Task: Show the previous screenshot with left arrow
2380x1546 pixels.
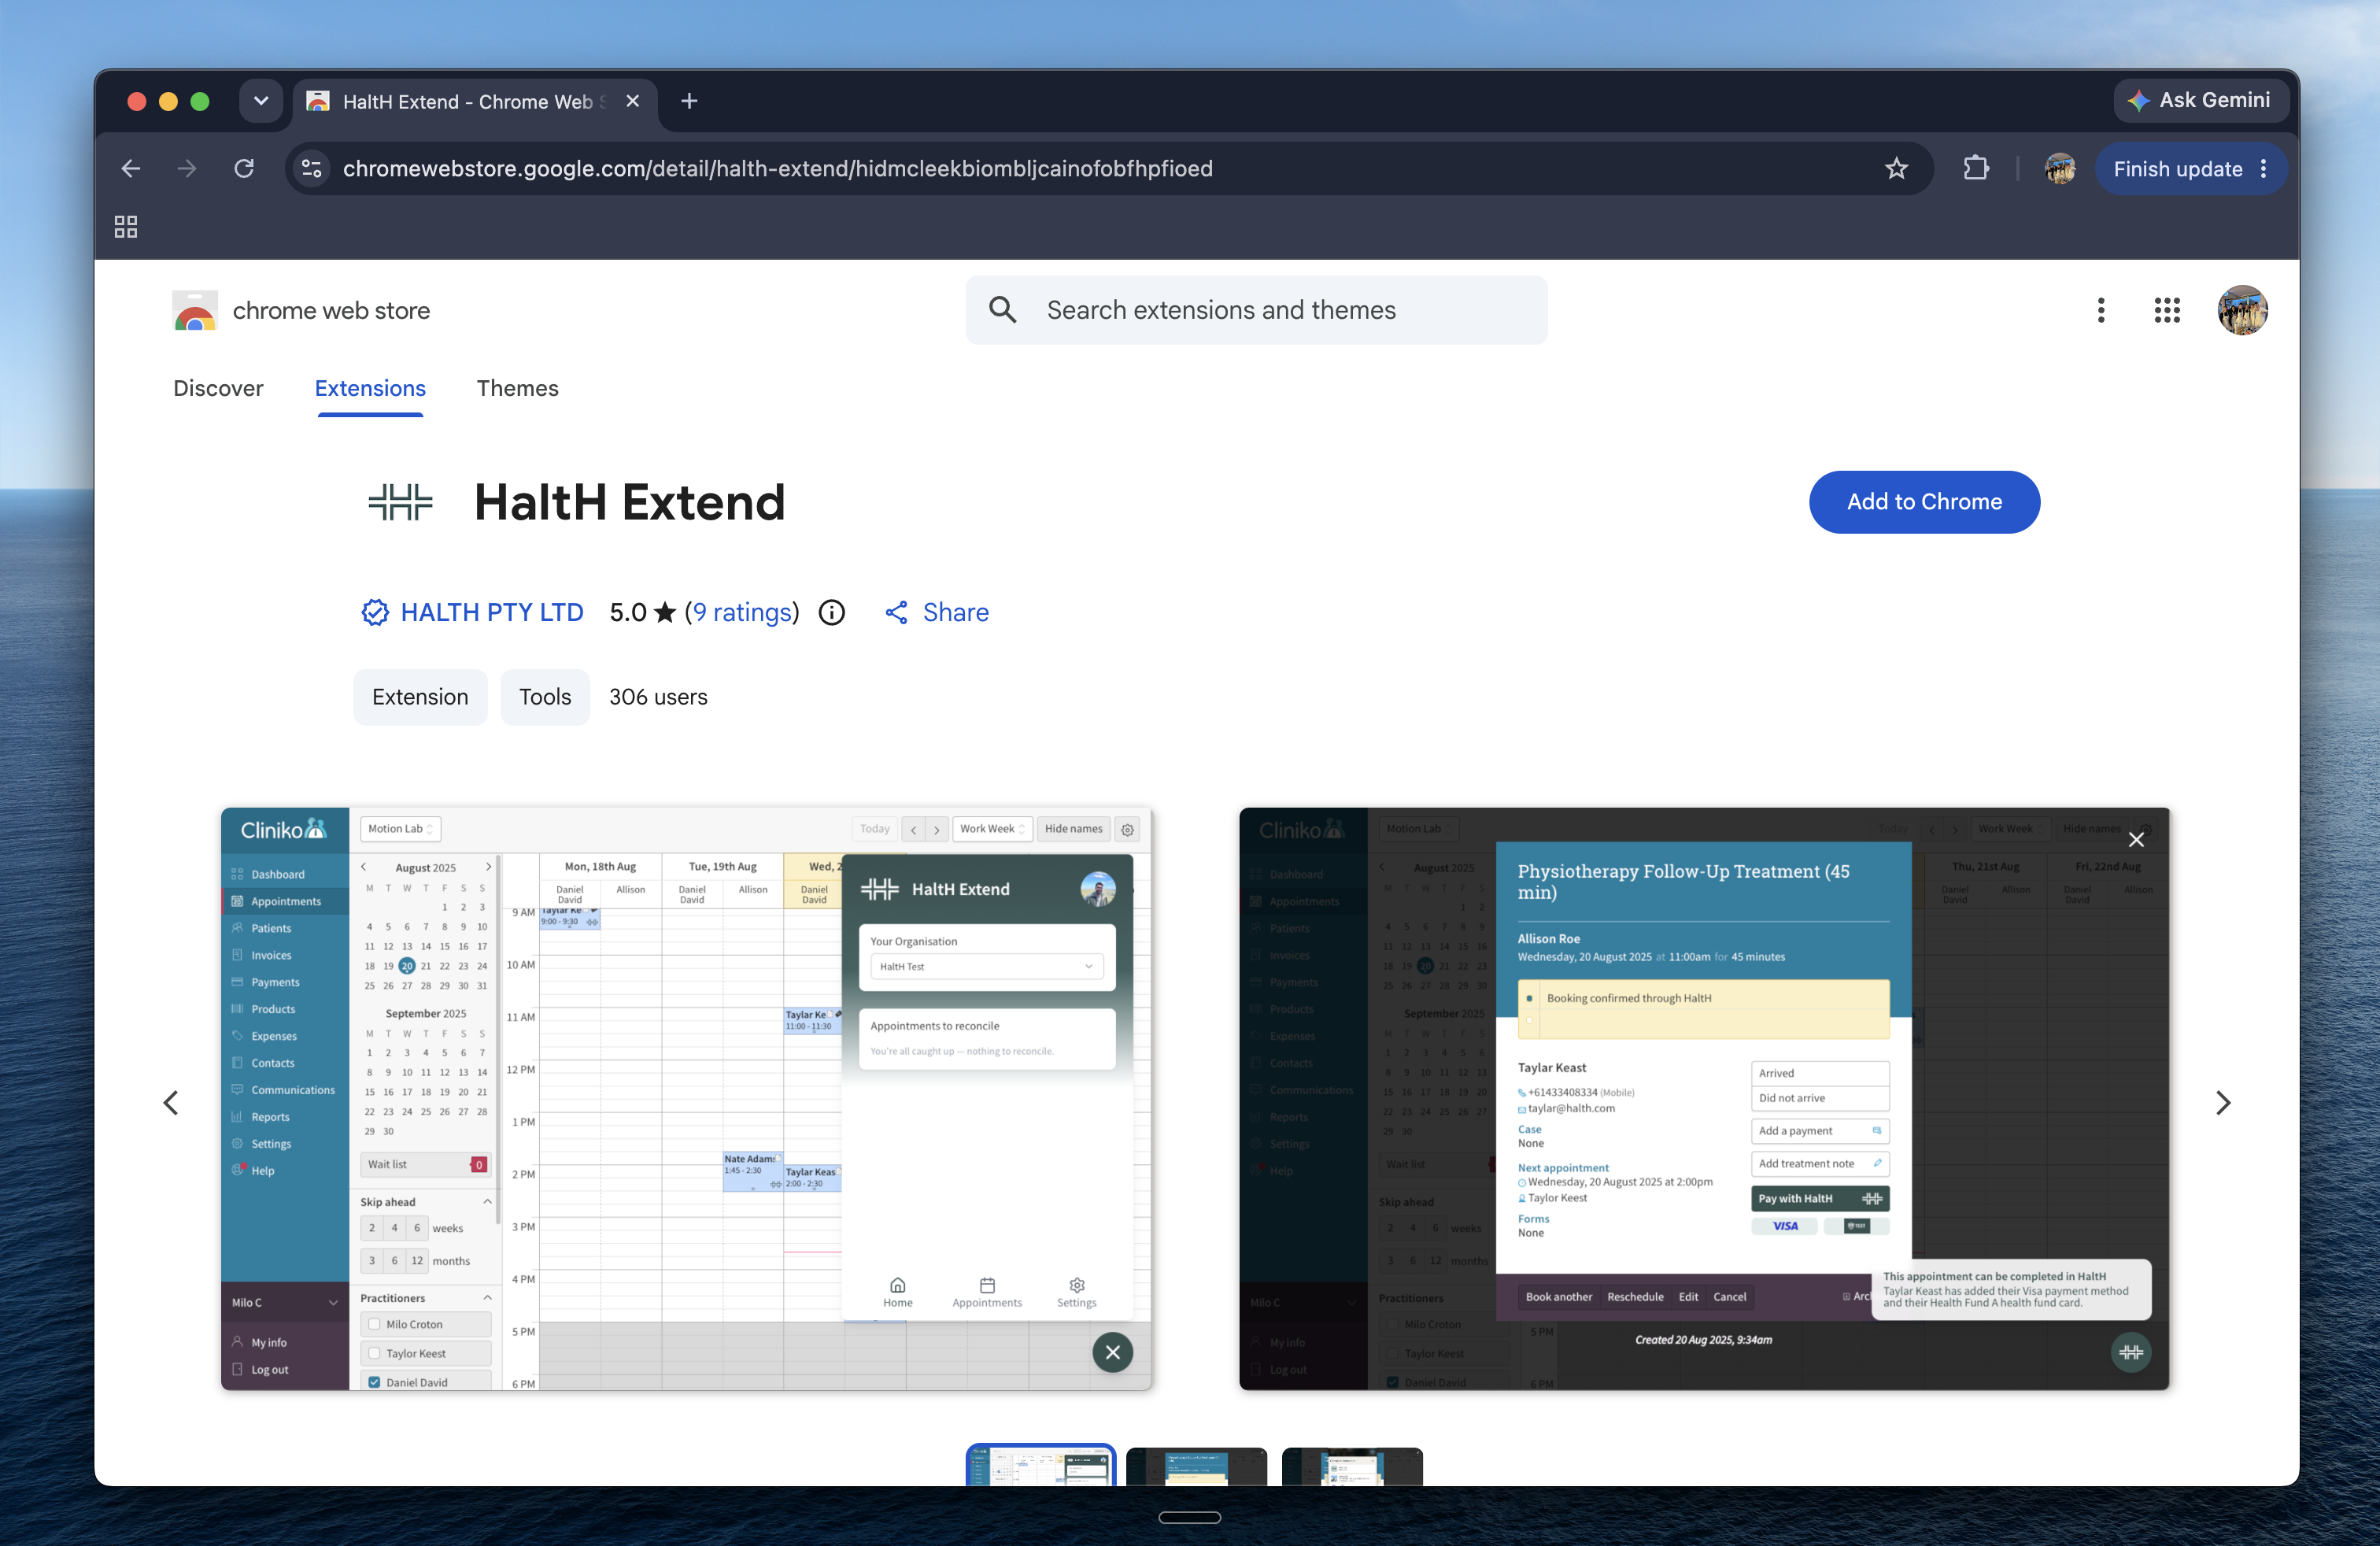Action: (x=171, y=1102)
